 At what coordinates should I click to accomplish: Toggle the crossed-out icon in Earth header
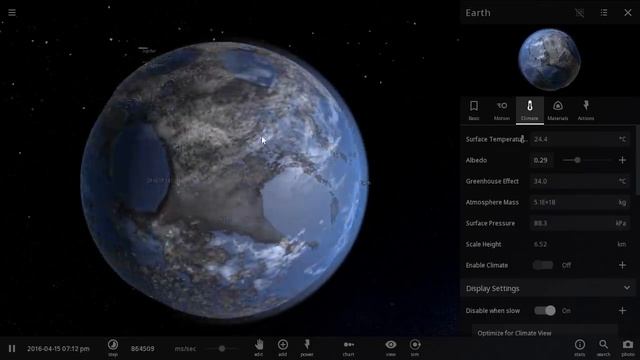[580, 13]
